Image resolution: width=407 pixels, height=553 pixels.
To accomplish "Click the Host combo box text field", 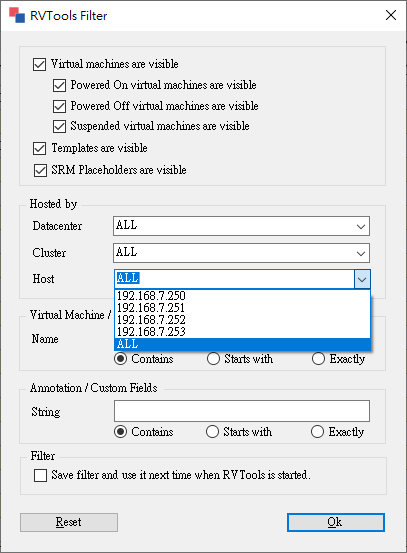I will 235,279.
